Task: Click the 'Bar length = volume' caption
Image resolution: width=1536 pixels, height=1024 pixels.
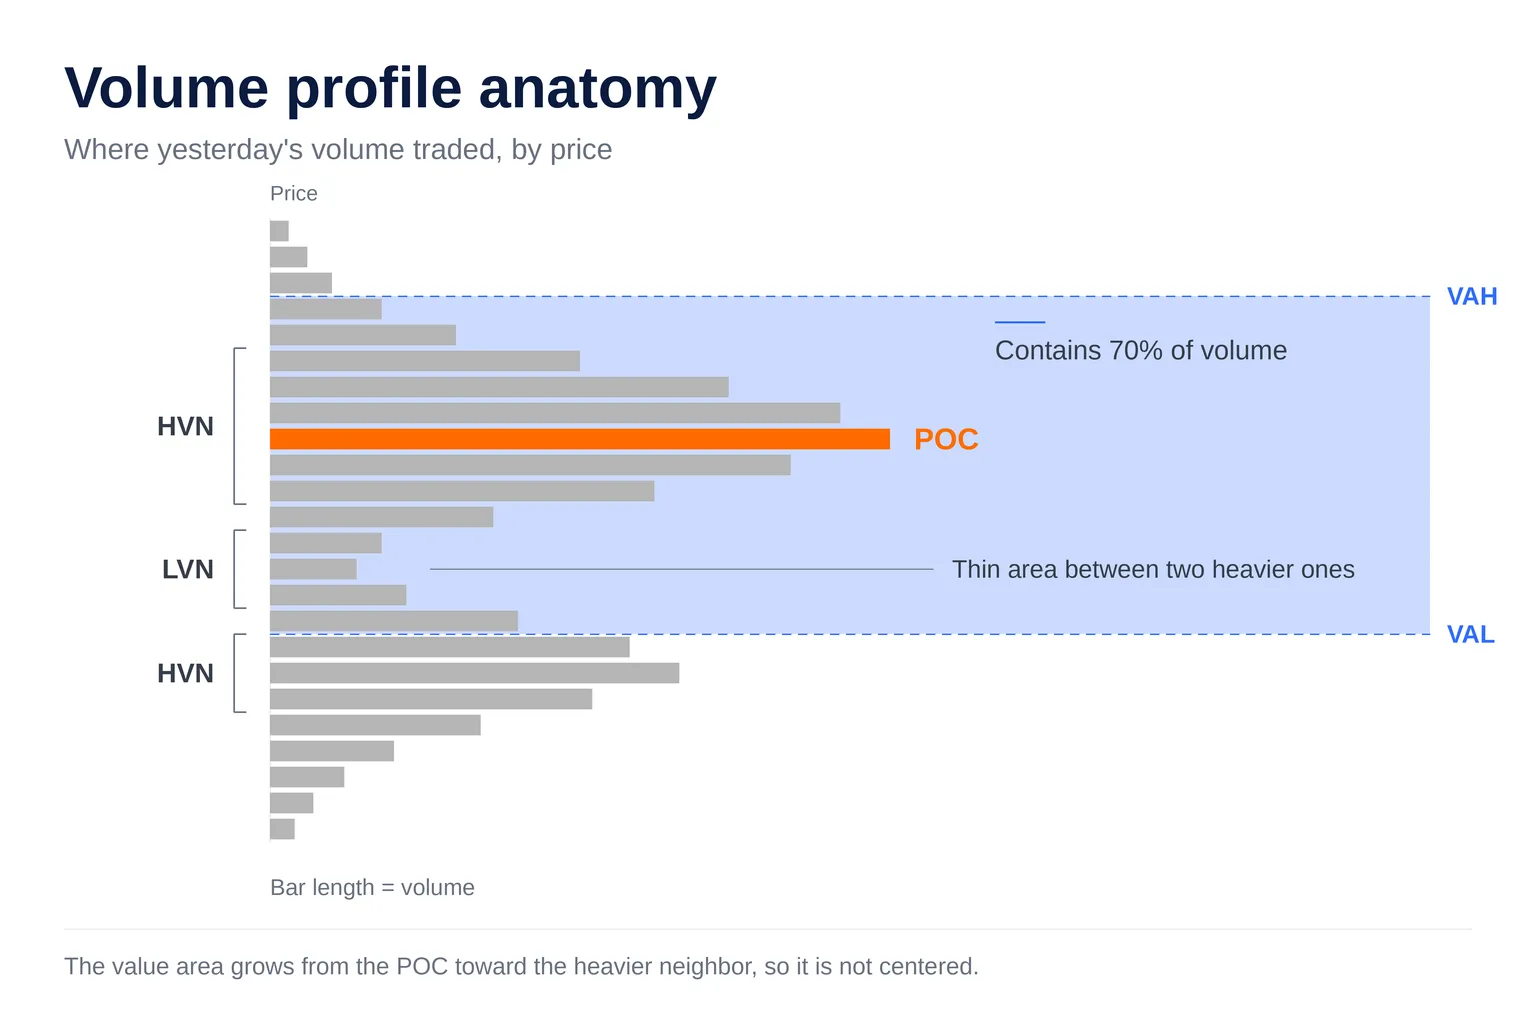Action: coord(372,887)
